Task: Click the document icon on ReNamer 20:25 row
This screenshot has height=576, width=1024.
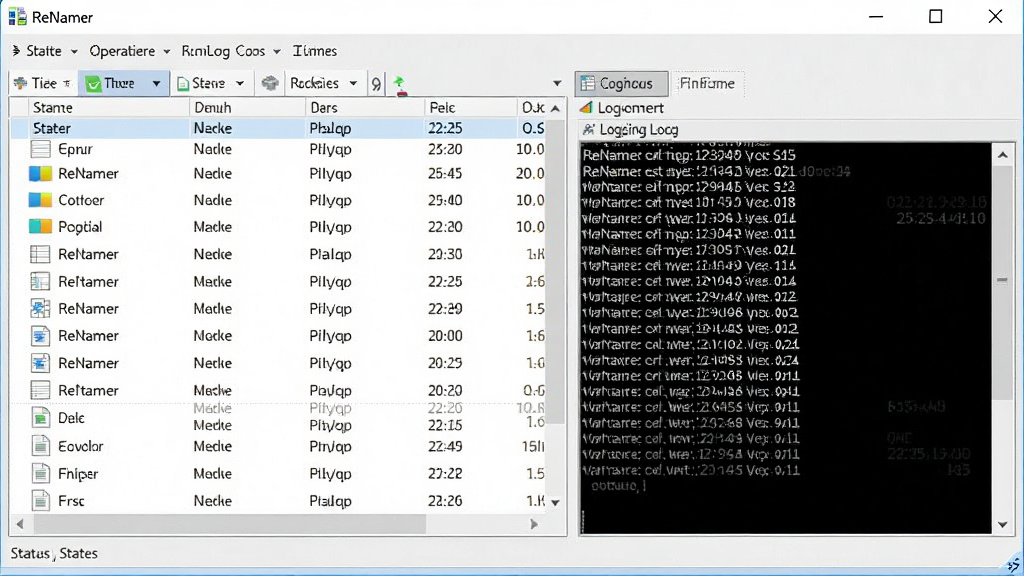Action: click(40, 363)
